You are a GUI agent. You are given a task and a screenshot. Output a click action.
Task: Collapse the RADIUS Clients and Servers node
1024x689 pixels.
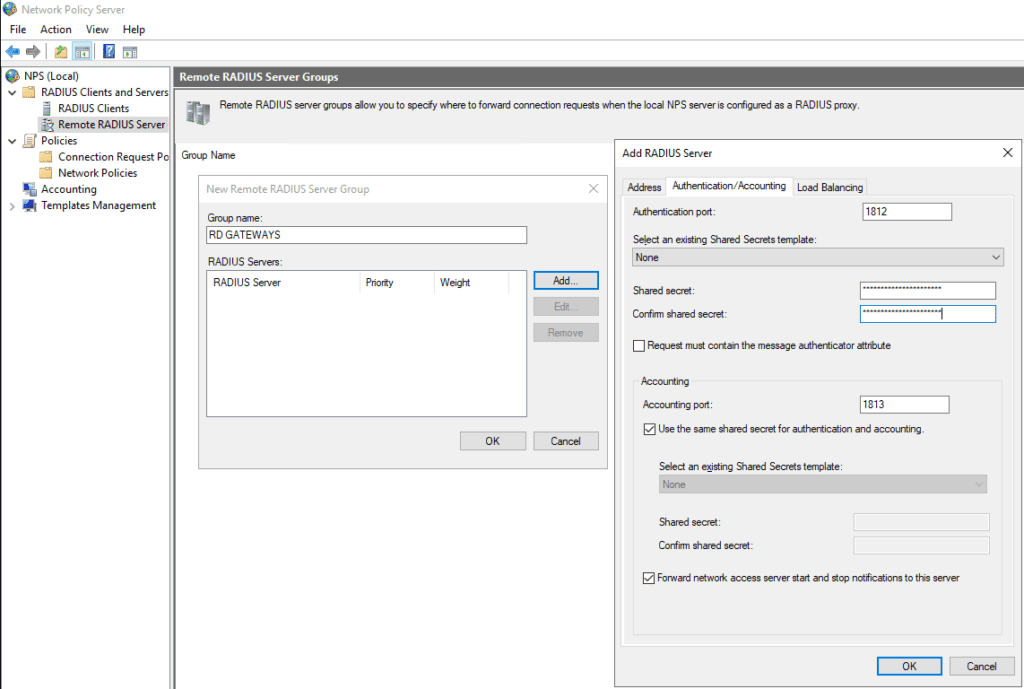(x=12, y=92)
